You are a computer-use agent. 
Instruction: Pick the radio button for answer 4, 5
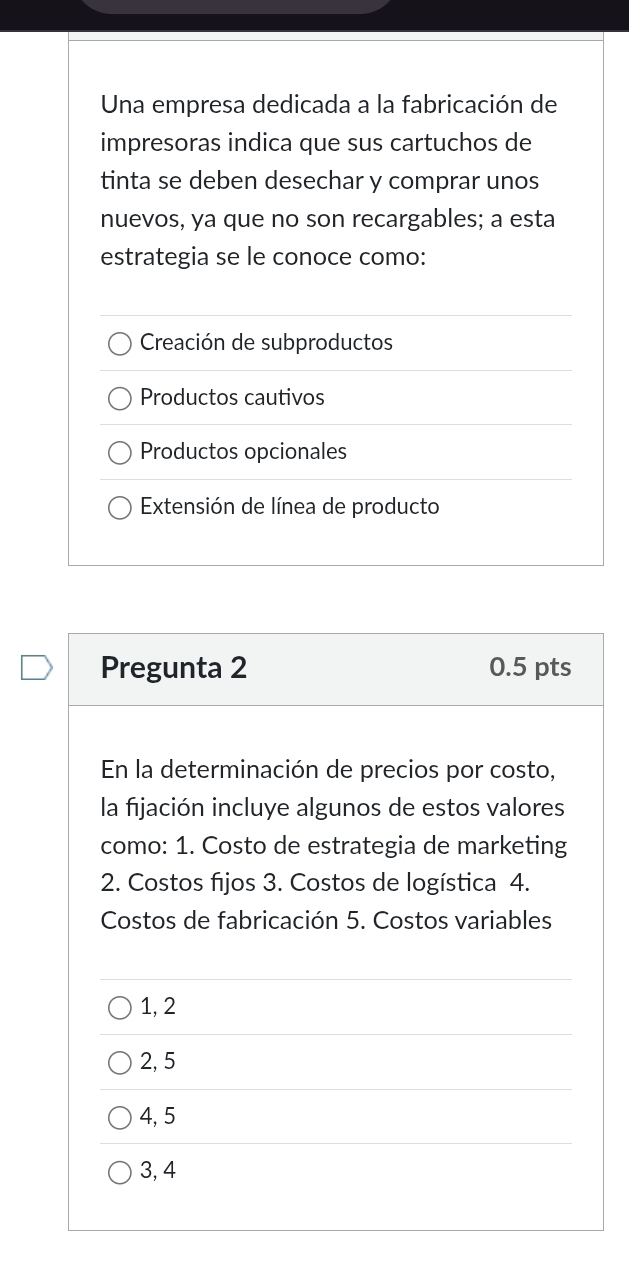pos(120,1117)
